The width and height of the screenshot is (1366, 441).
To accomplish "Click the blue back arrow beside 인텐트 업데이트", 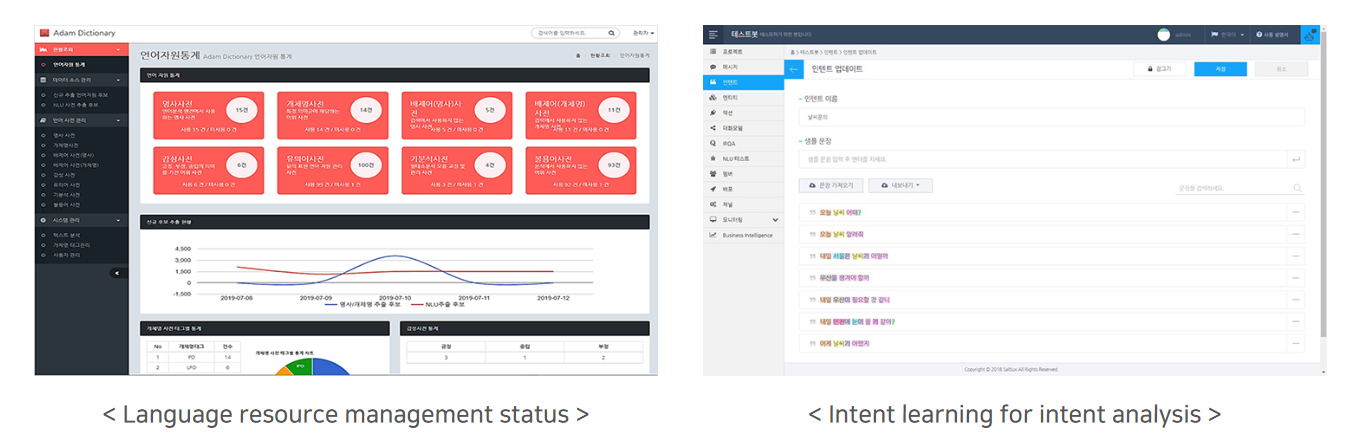I will coord(794,69).
